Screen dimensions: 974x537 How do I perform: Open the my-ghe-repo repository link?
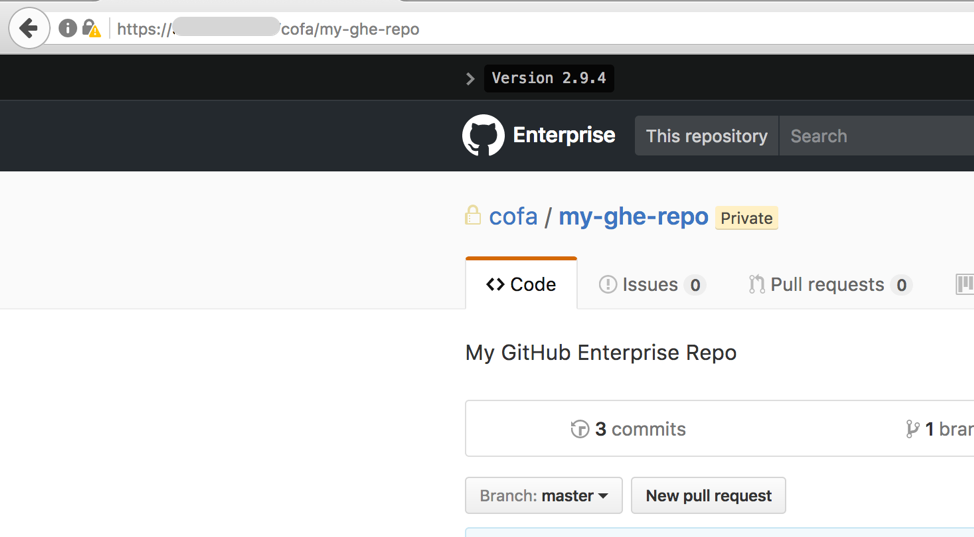tap(633, 217)
